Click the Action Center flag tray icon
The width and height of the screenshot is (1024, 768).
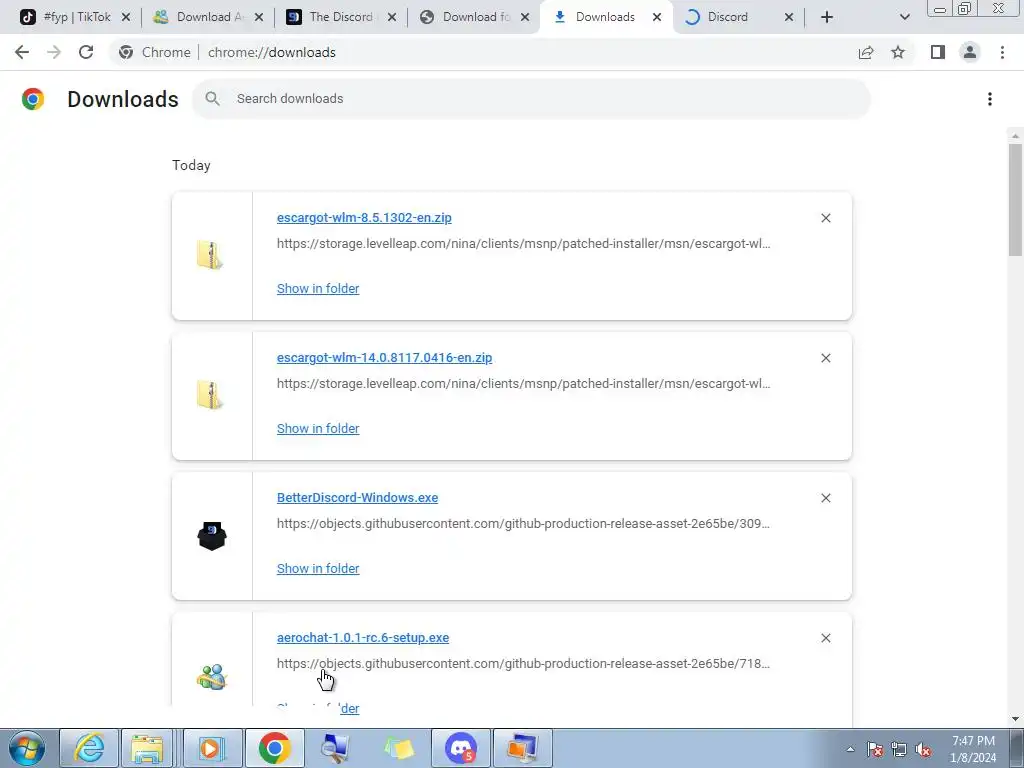coord(875,750)
